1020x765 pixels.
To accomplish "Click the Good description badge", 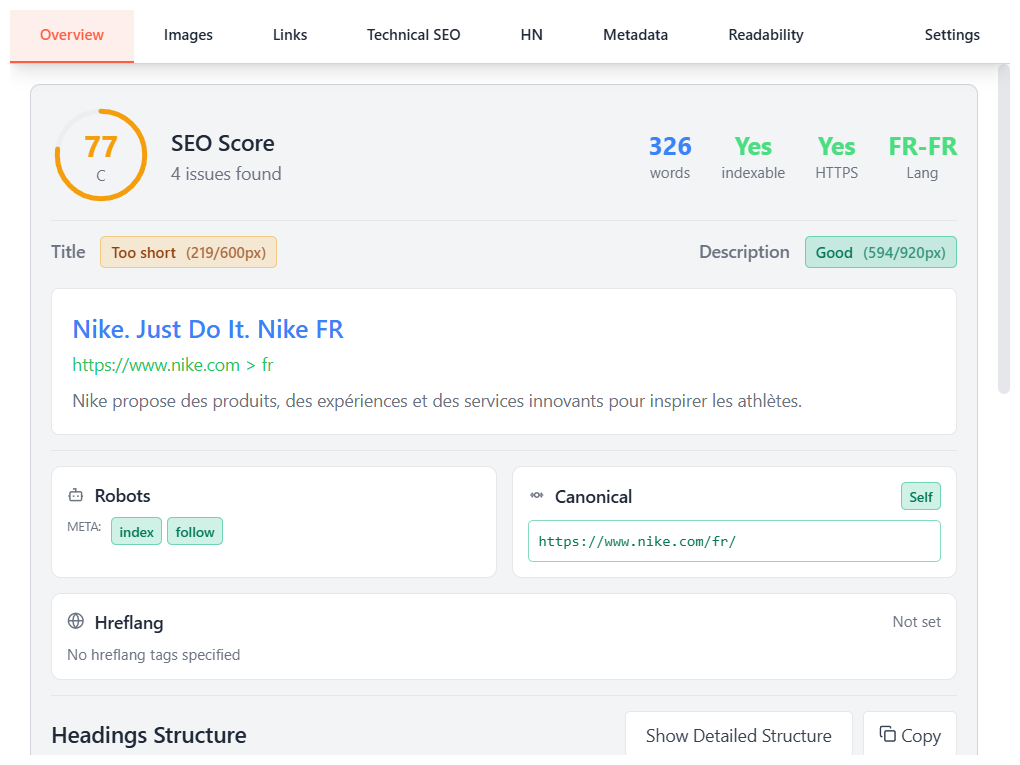I will coord(880,252).
